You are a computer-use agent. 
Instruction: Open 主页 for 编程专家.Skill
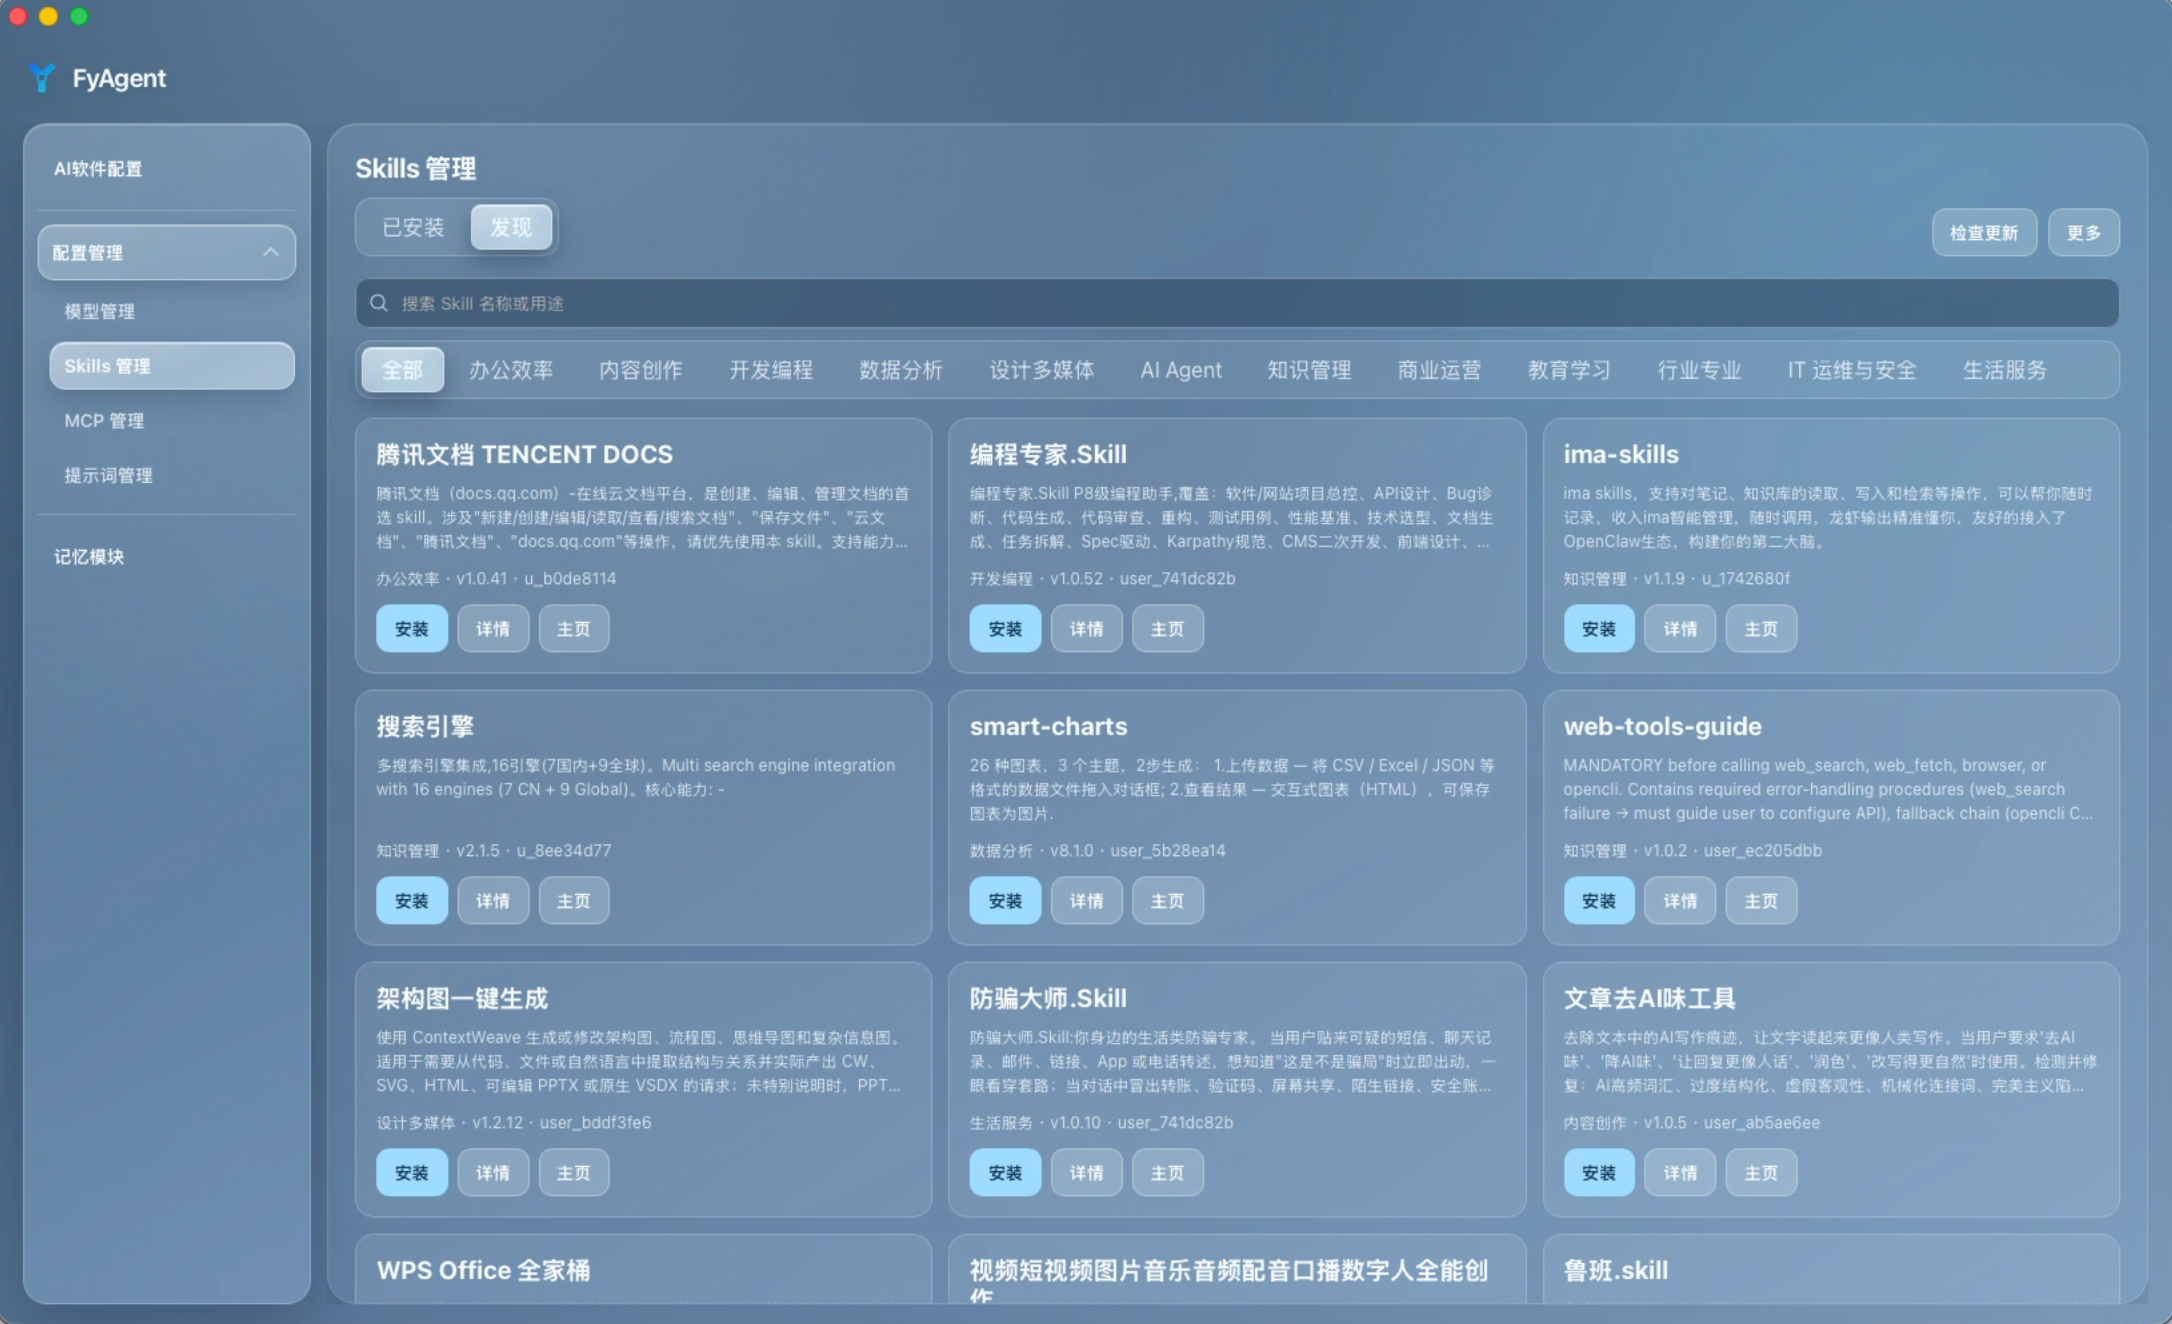pyautogui.click(x=1167, y=629)
